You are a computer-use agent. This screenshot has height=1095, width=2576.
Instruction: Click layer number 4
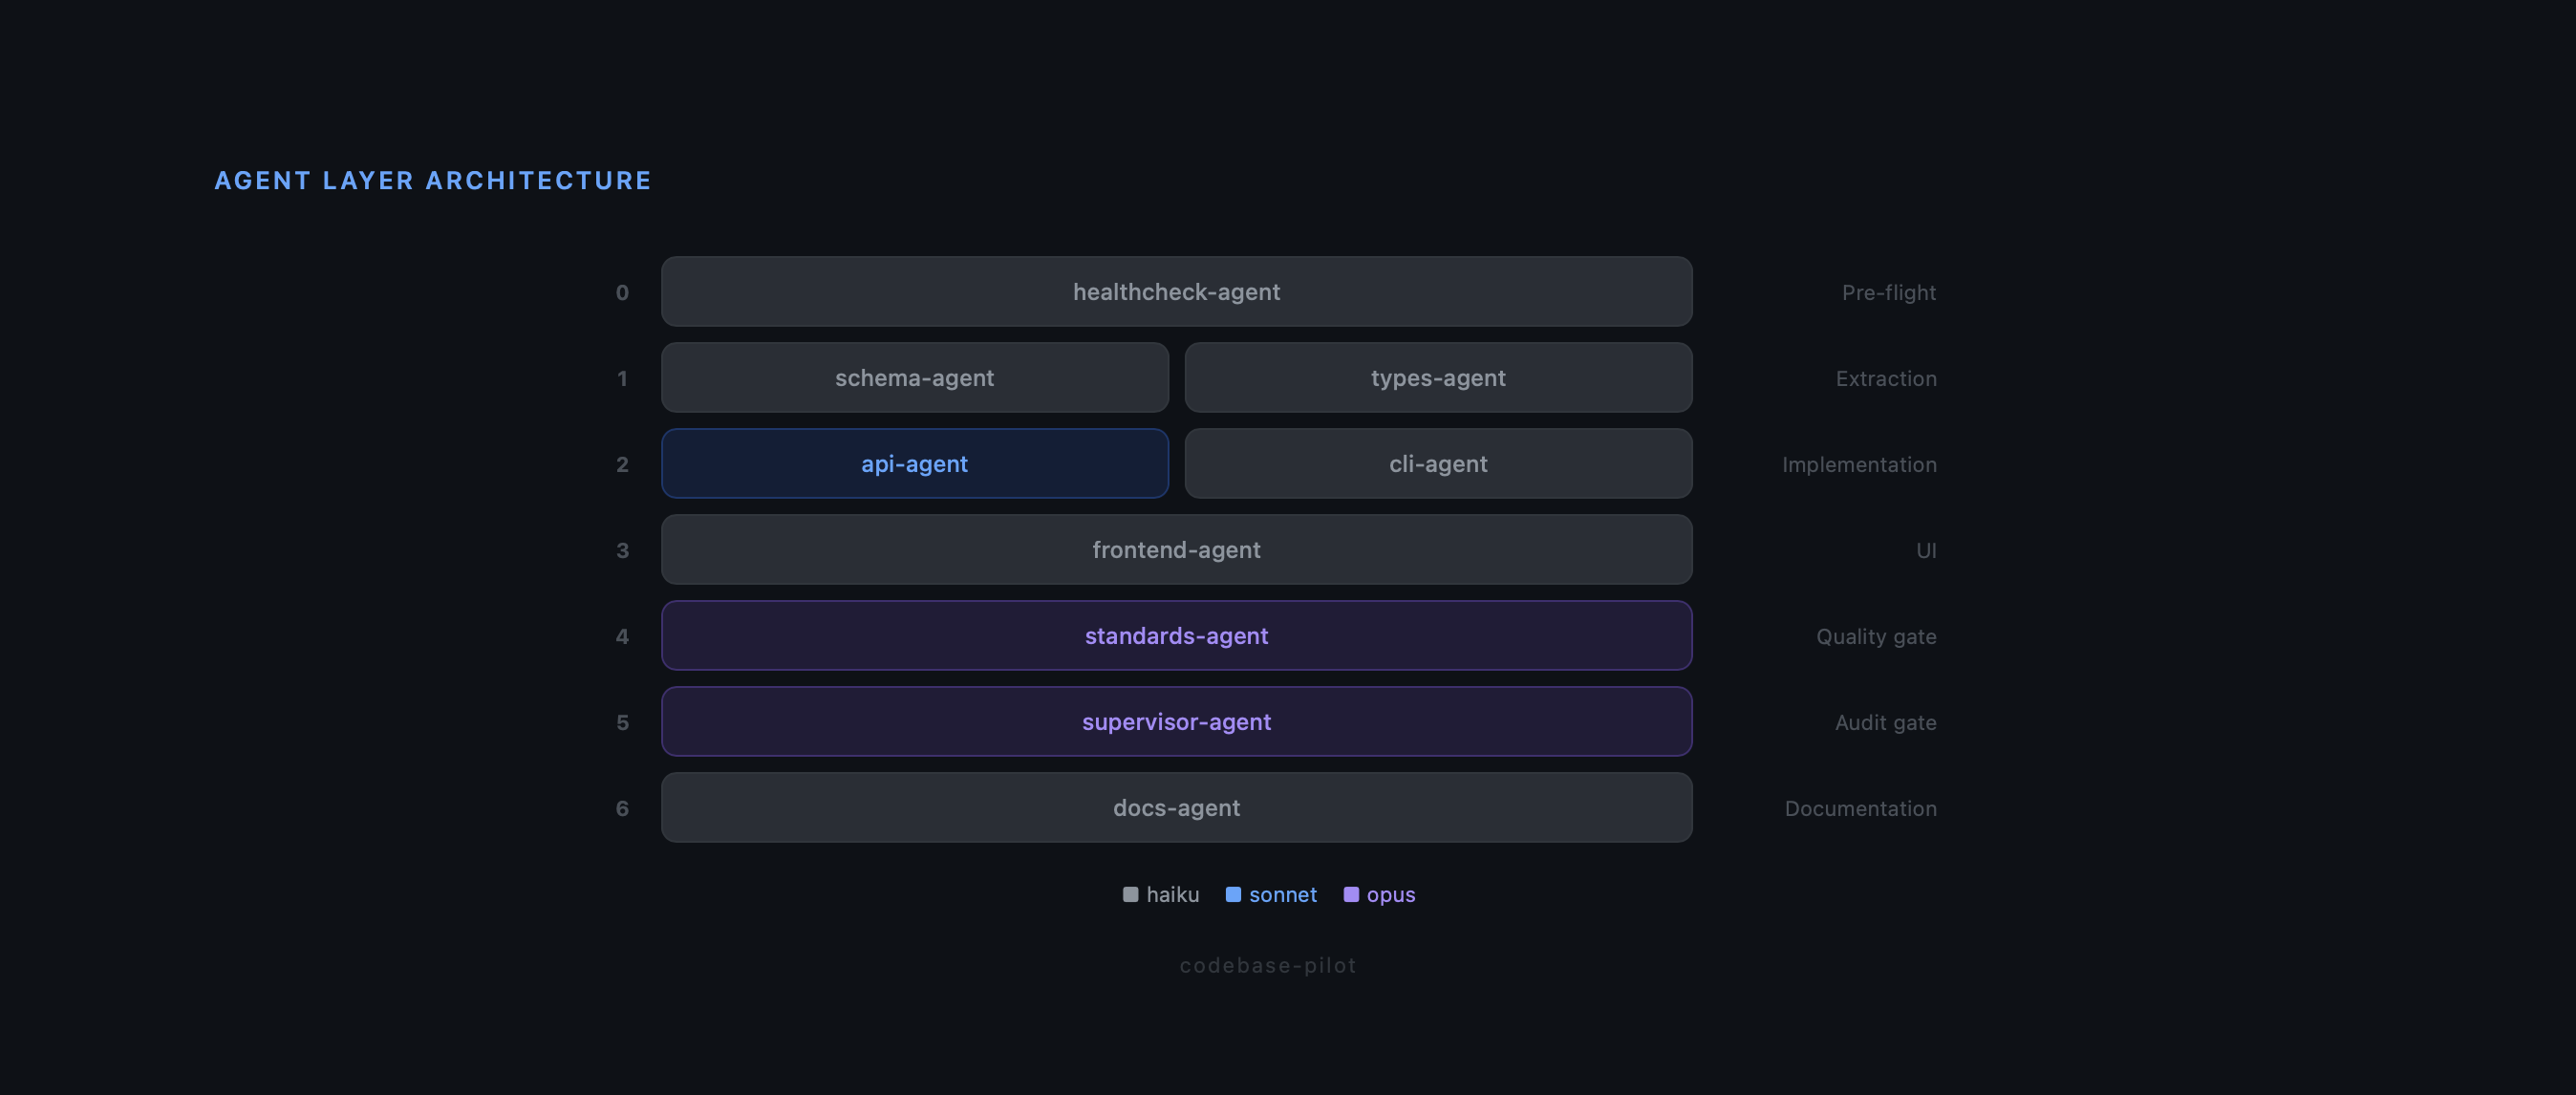point(623,635)
